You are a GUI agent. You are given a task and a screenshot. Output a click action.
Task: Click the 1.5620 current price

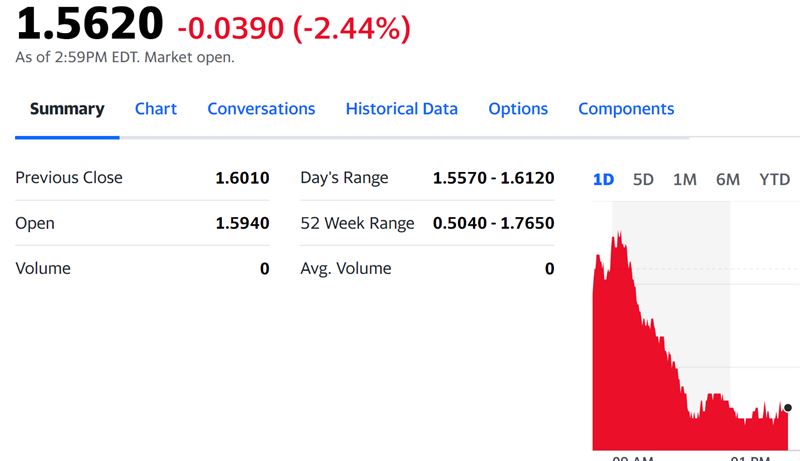pos(89,23)
